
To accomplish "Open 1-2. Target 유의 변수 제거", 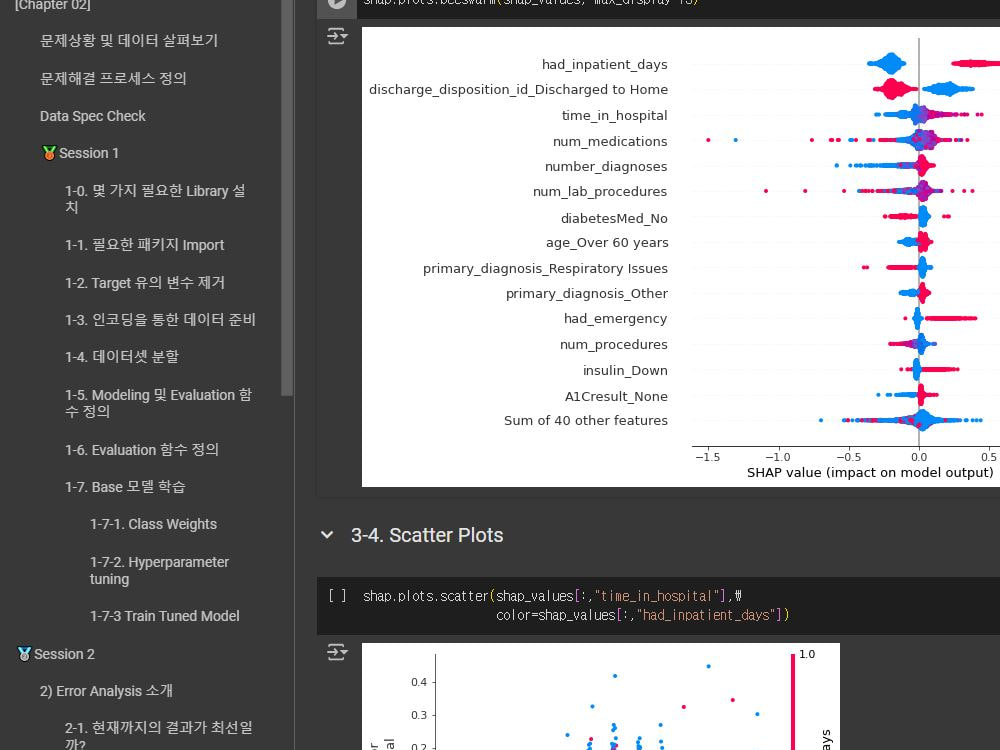I will tap(145, 283).
